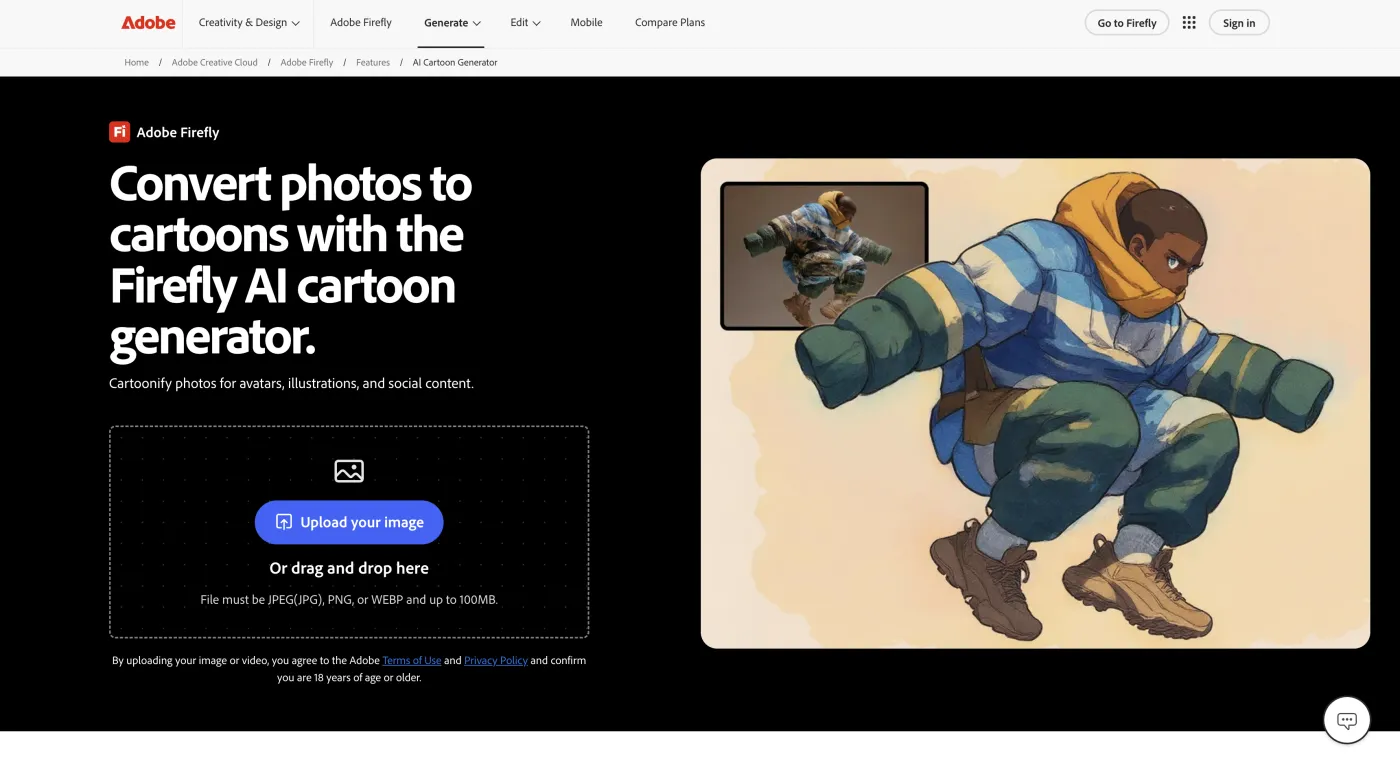Image resolution: width=1400 pixels, height=772 pixels.
Task: Click the 'Or drag and drop here' text
Action: click(x=349, y=568)
